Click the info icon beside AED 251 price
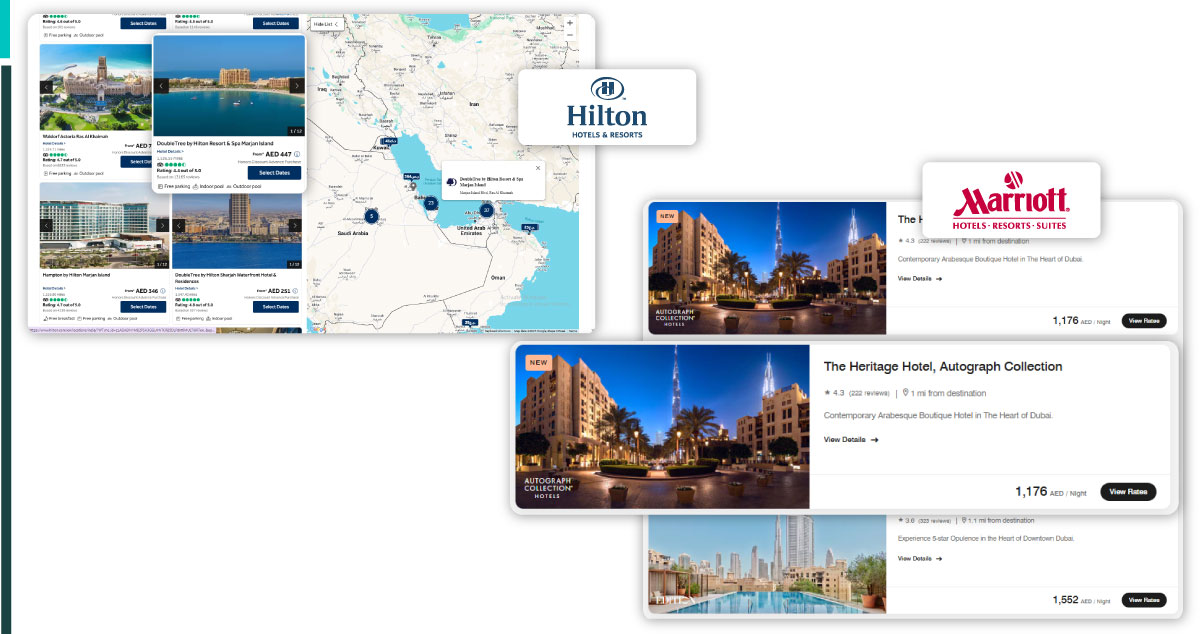The image size is (1202, 634). coord(293,290)
